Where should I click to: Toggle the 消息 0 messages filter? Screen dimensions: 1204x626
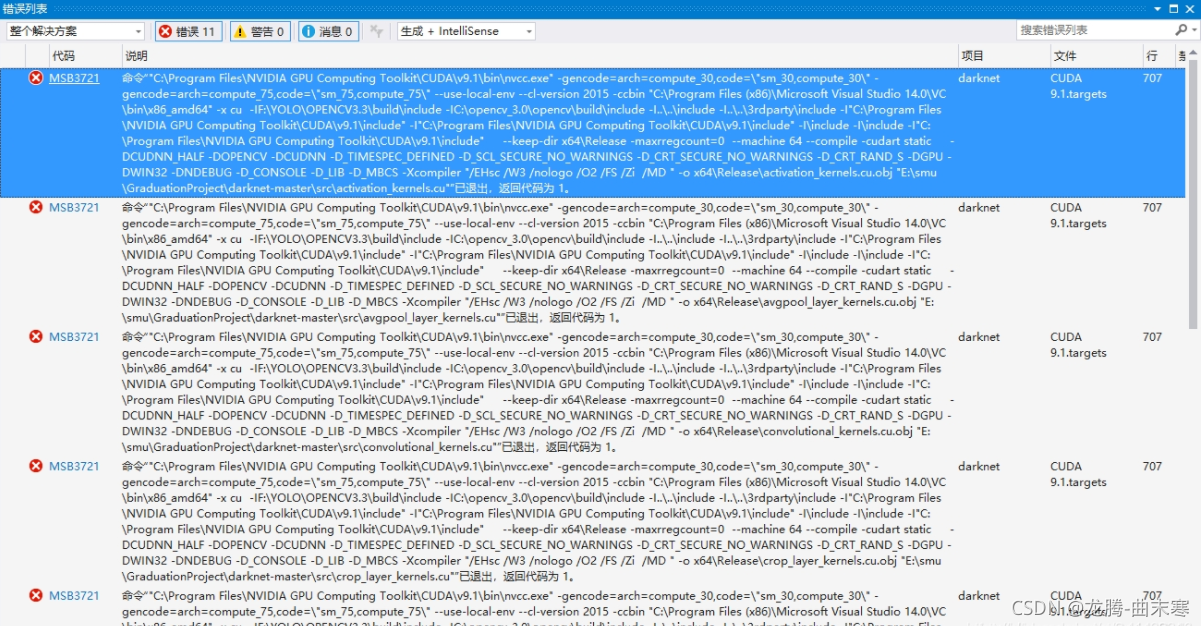pyautogui.click(x=328, y=31)
